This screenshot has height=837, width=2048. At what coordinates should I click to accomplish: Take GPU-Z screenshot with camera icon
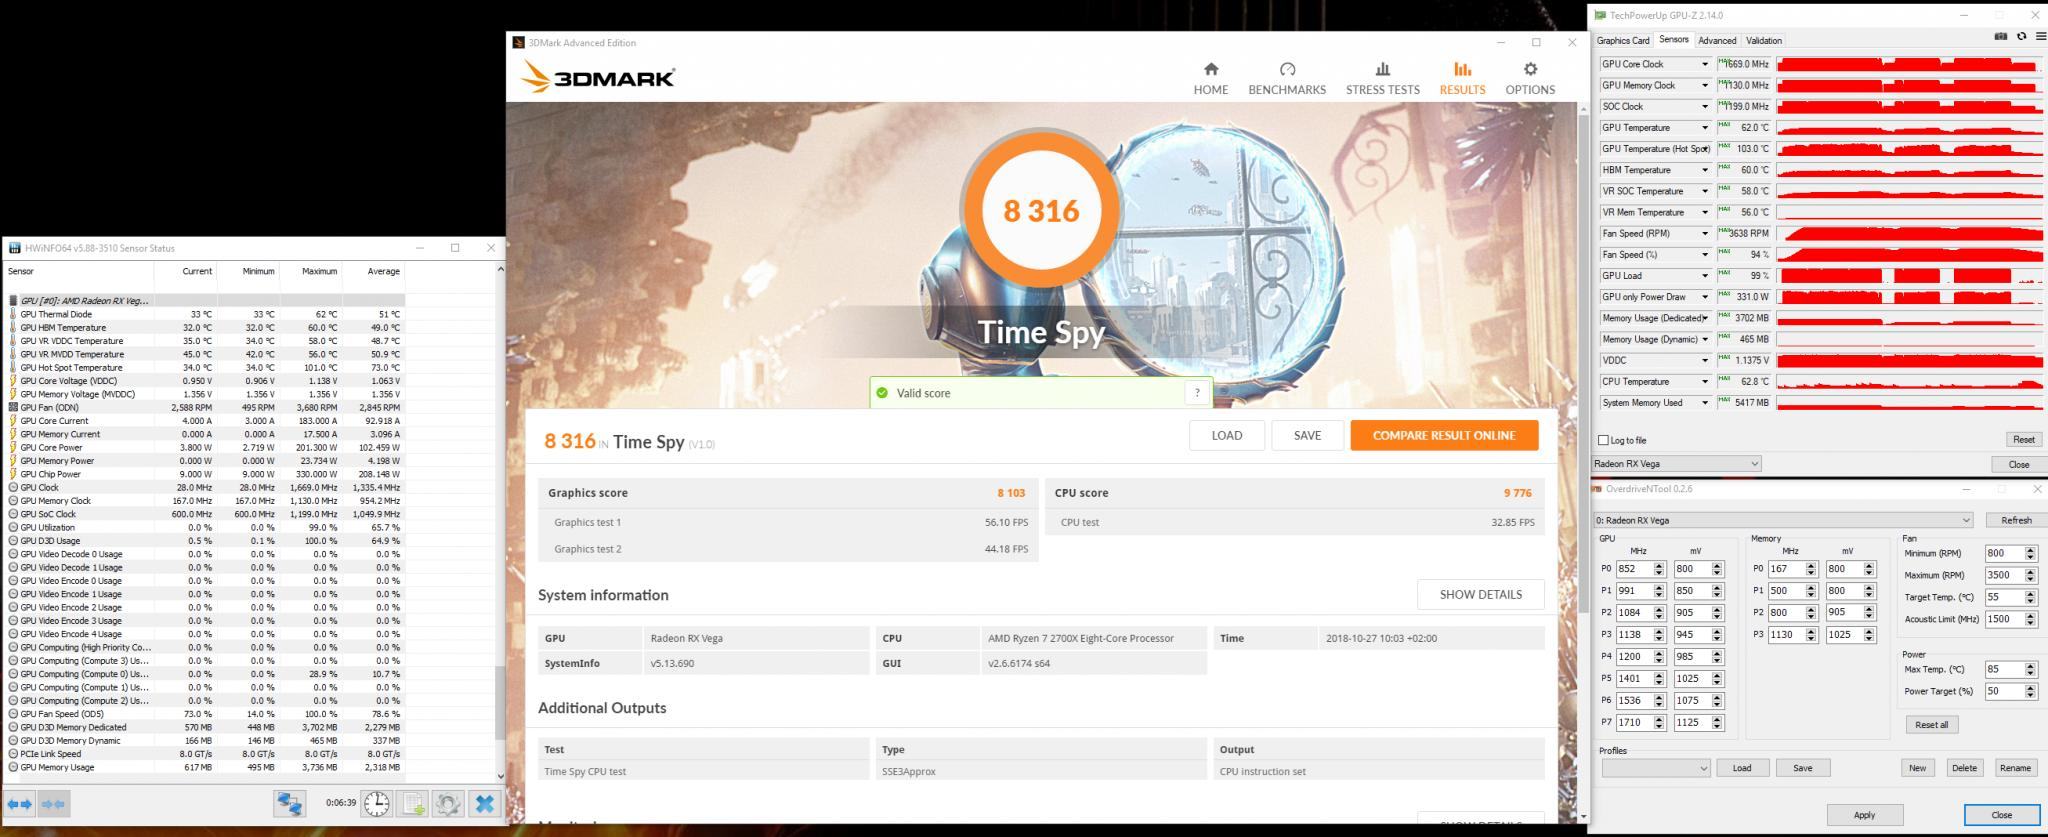click(x=2001, y=36)
